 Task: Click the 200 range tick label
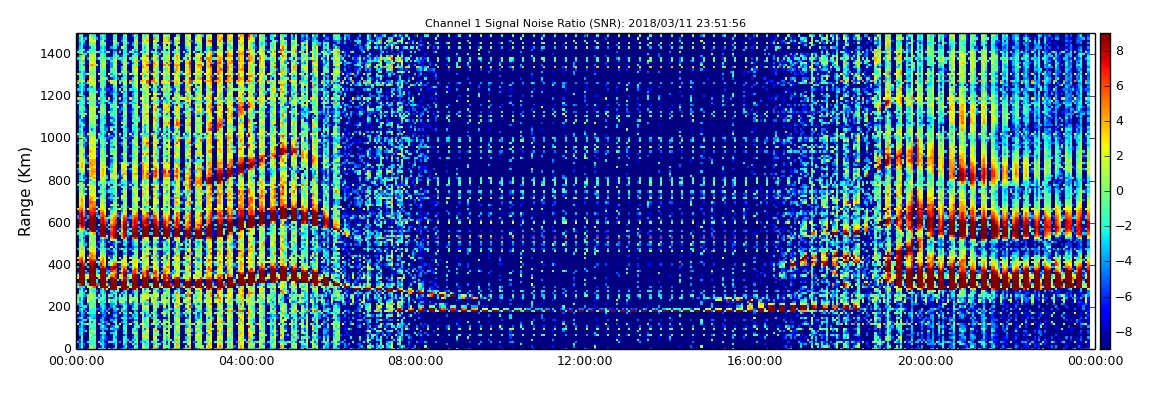coord(60,307)
